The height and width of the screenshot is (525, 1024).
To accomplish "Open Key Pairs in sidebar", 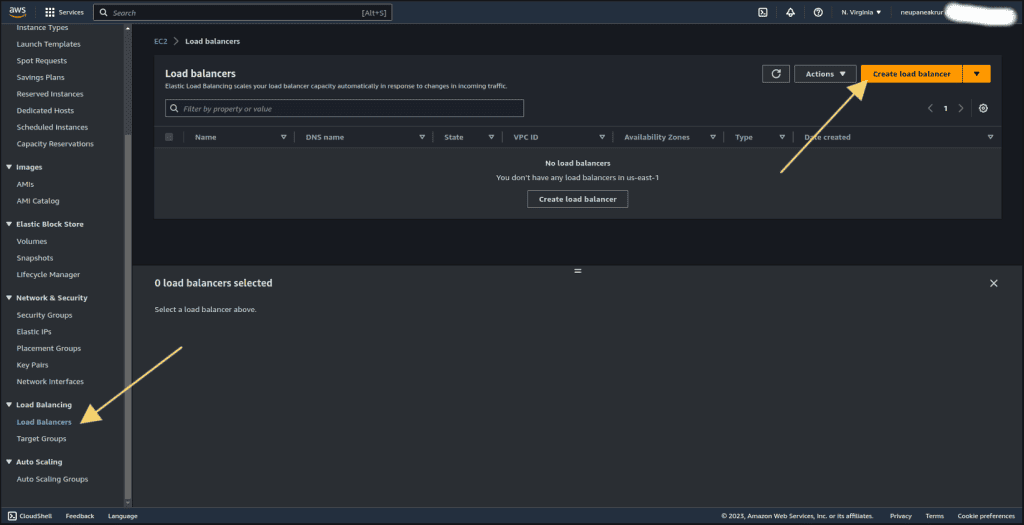I will point(33,365).
